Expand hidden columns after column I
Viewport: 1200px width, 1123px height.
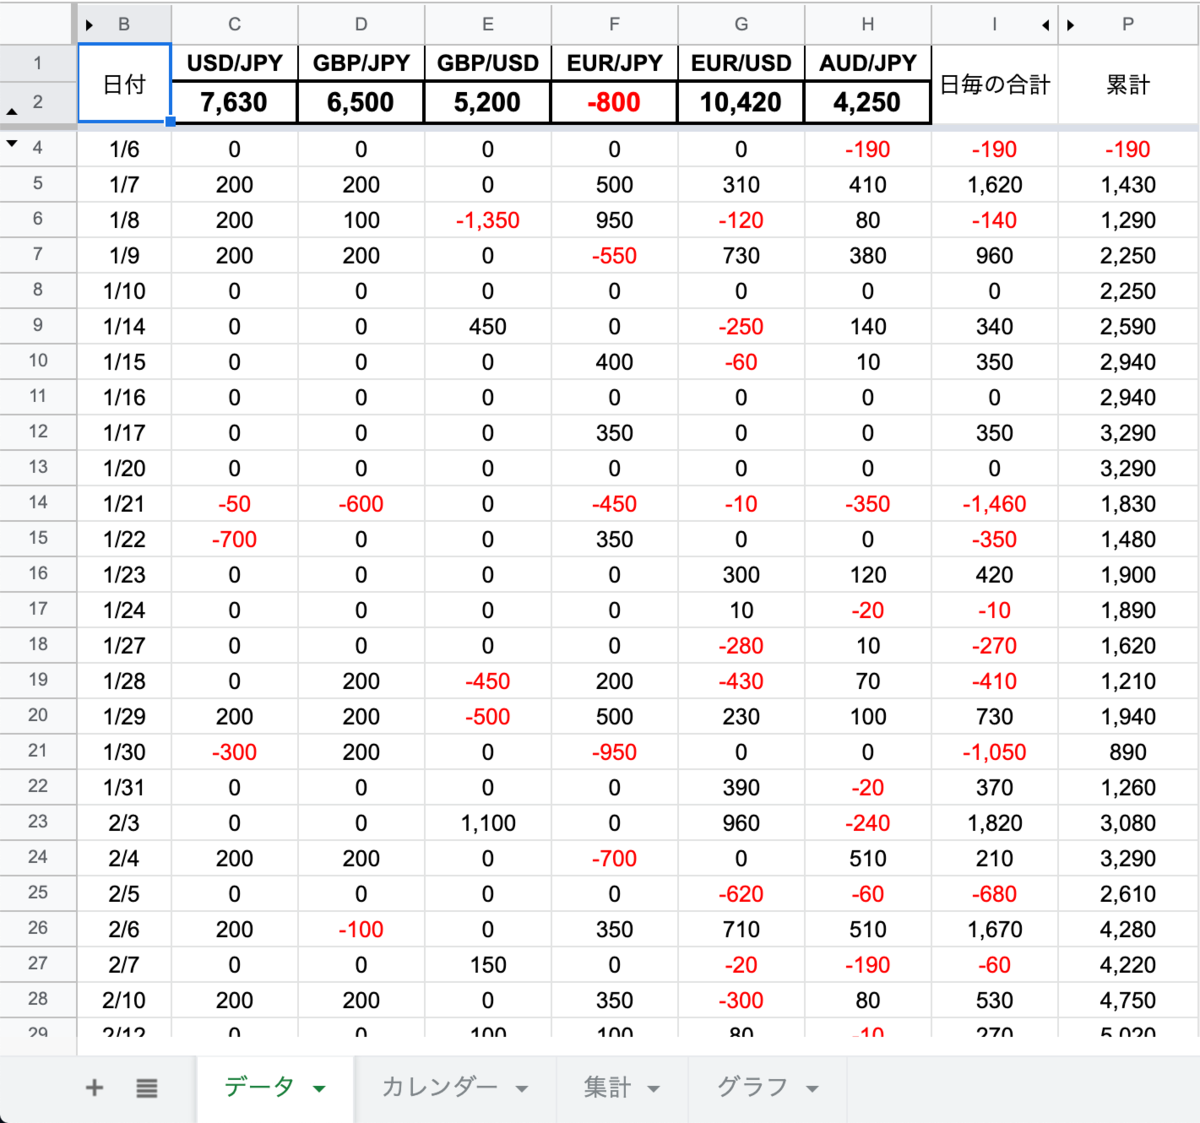[1046, 25]
